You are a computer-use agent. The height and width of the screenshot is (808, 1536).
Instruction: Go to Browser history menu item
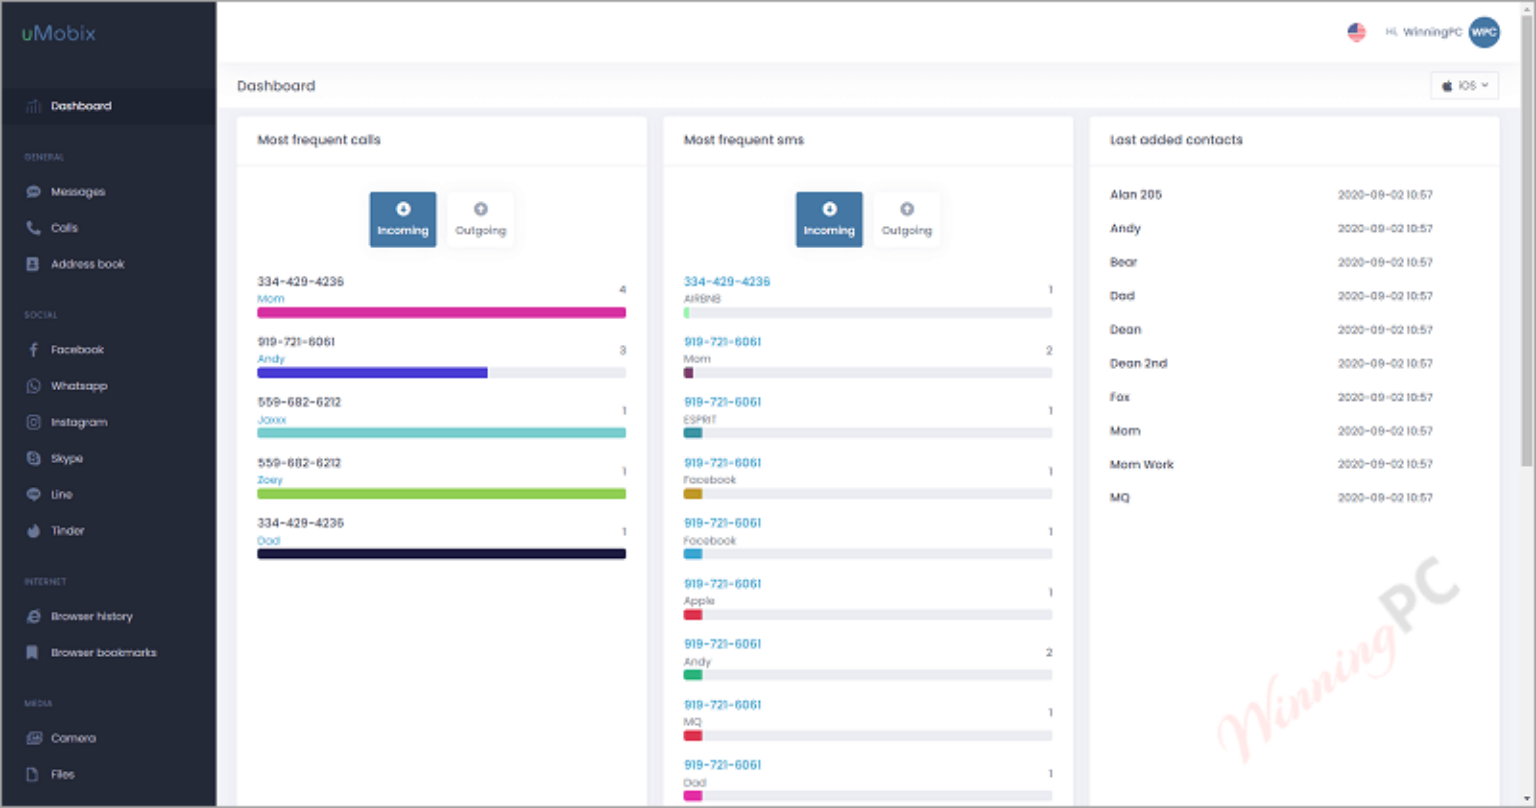click(x=92, y=617)
